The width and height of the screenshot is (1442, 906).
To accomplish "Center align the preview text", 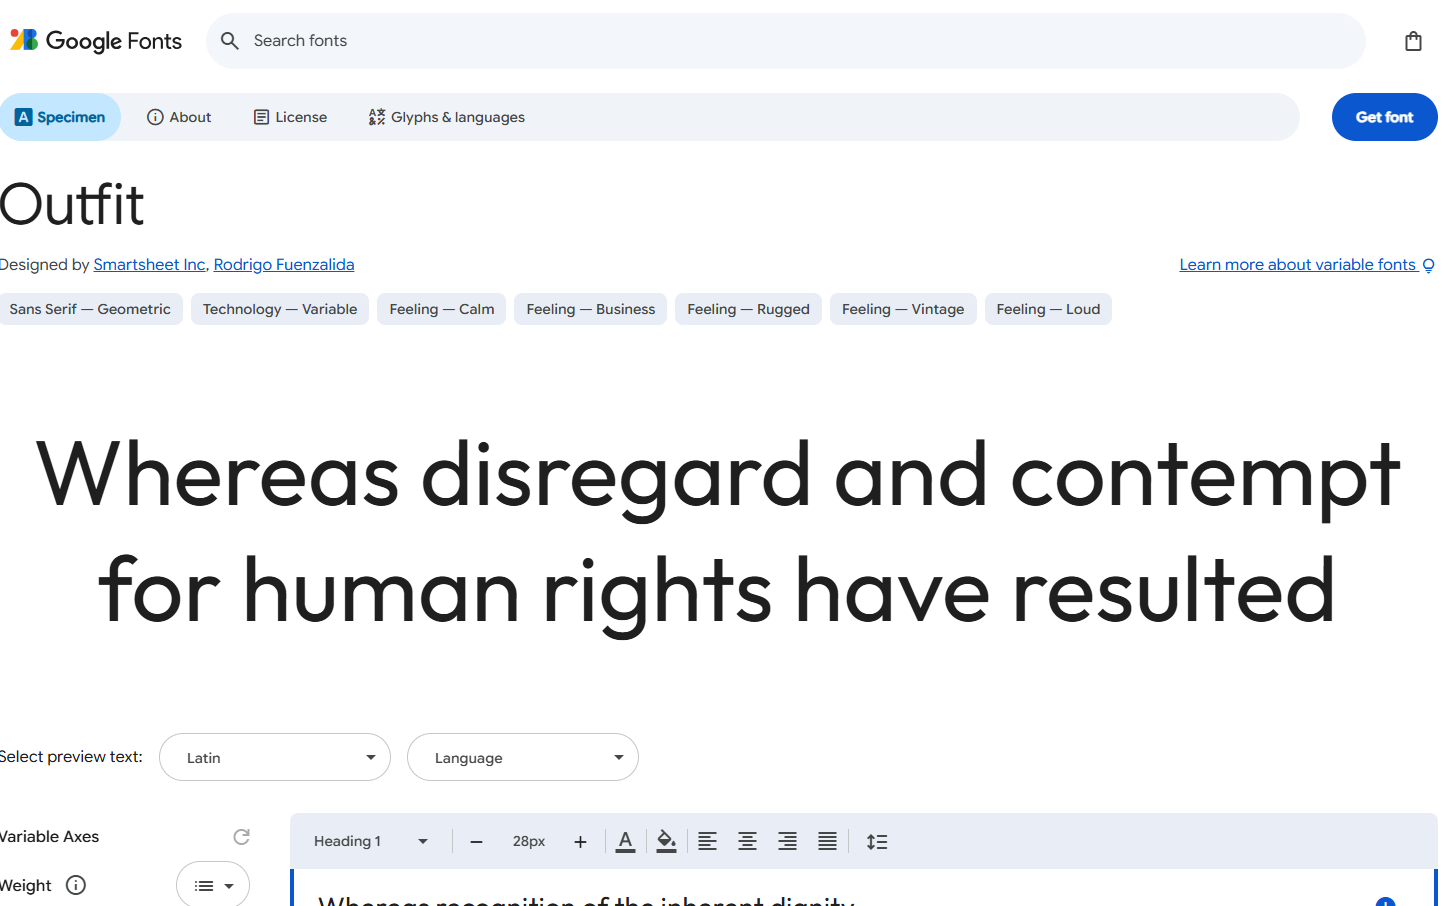I will click(747, 842).
